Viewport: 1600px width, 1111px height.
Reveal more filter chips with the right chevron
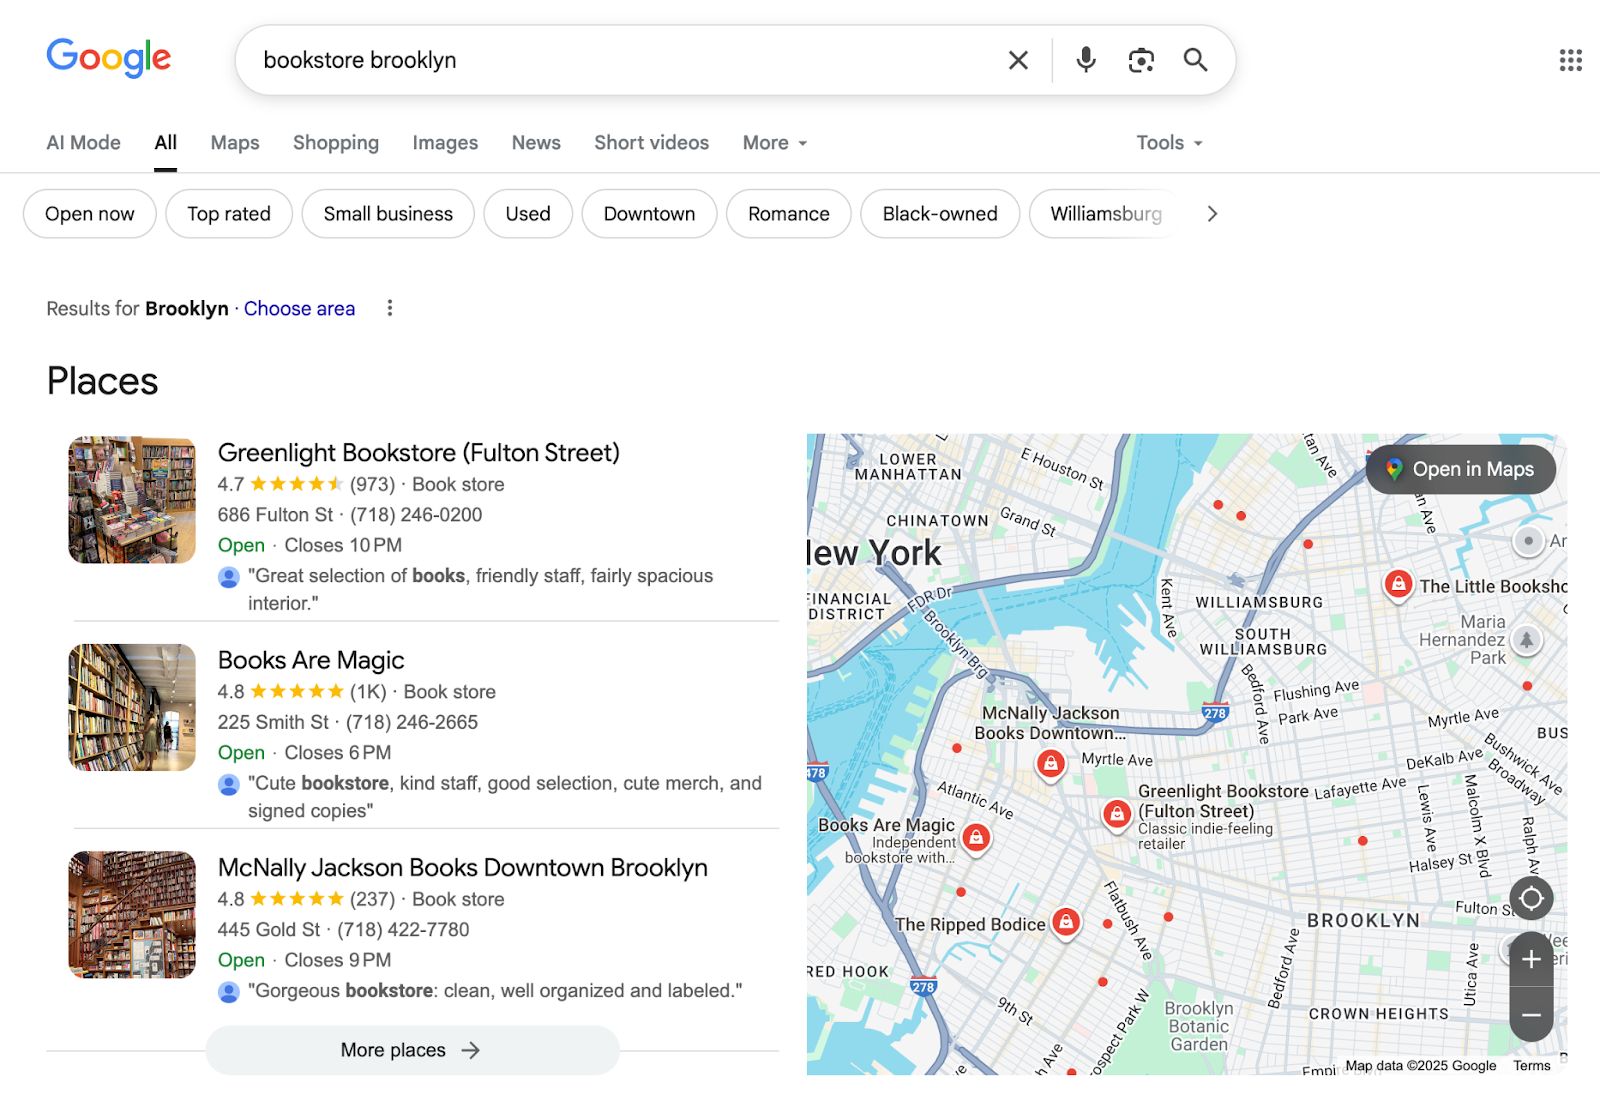1211,213
